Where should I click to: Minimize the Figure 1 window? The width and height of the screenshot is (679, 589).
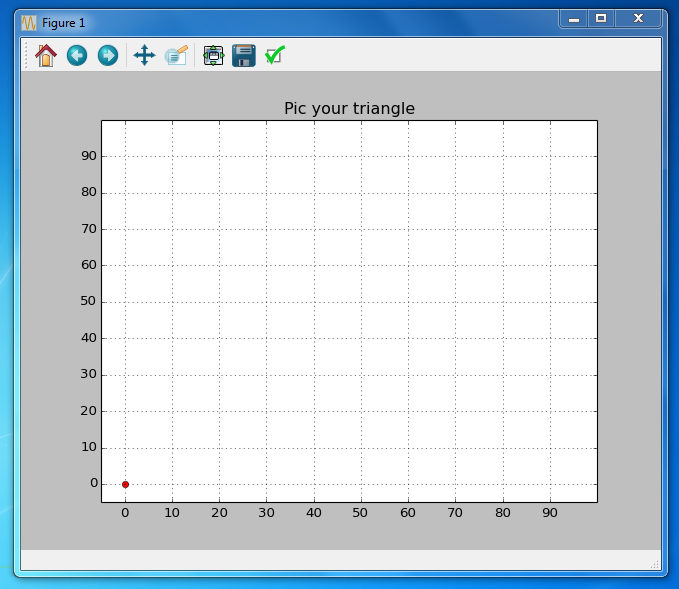574,19
